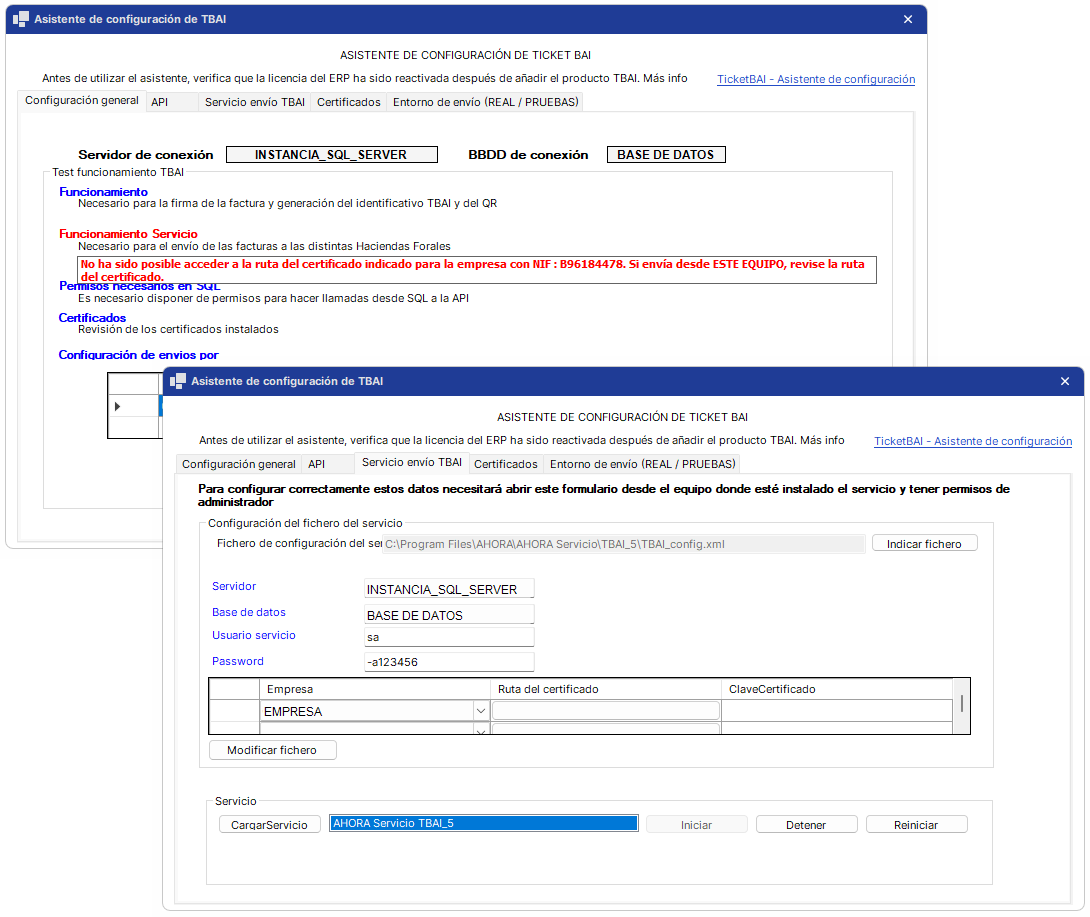Click the ClaveCertificado cell for EMPRESA

coord(837,711)
